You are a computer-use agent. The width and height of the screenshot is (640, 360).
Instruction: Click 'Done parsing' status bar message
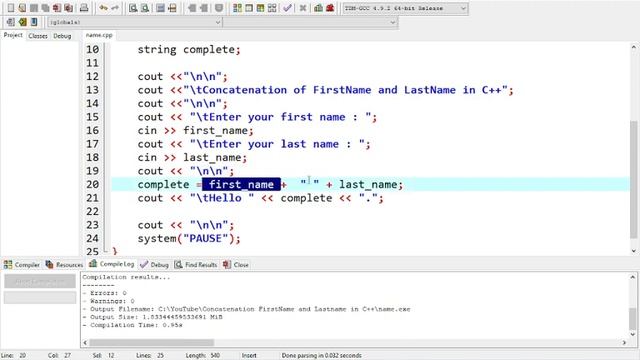[x=321, y=356]
